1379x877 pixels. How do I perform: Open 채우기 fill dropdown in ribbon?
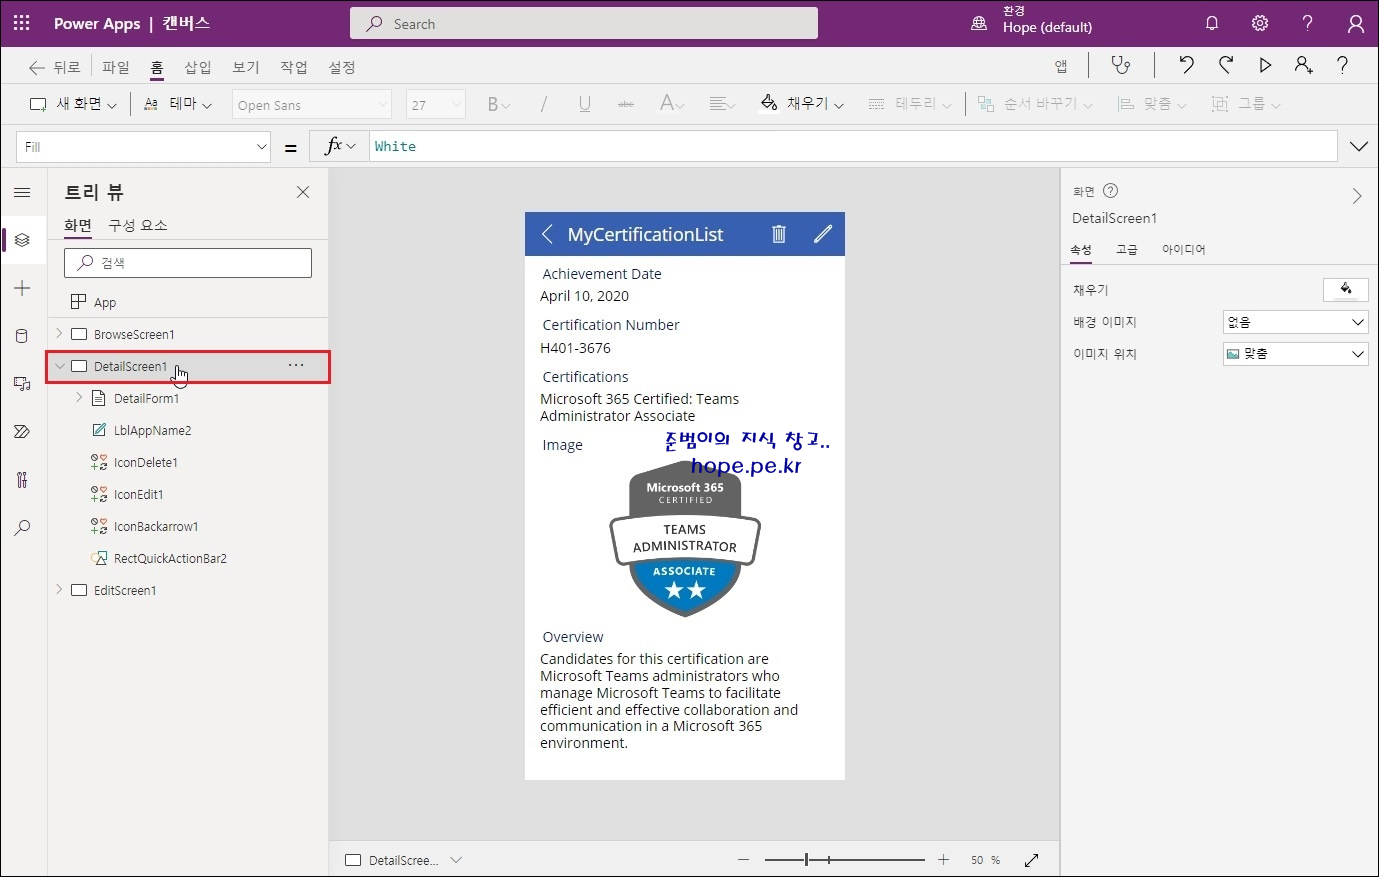(x=802, y=104)
